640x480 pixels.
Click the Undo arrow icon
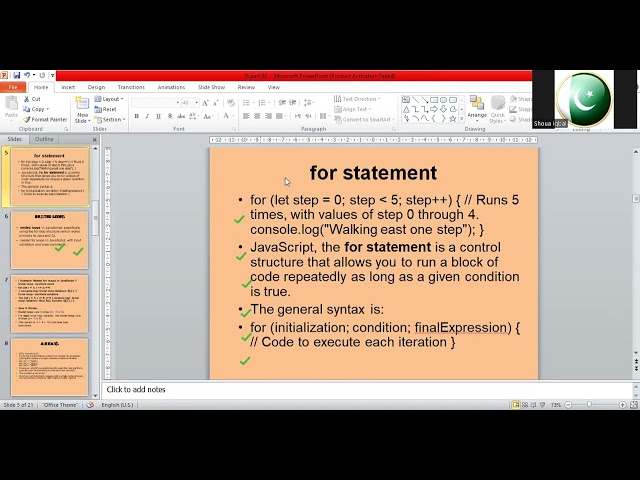(x=27, y=75)
